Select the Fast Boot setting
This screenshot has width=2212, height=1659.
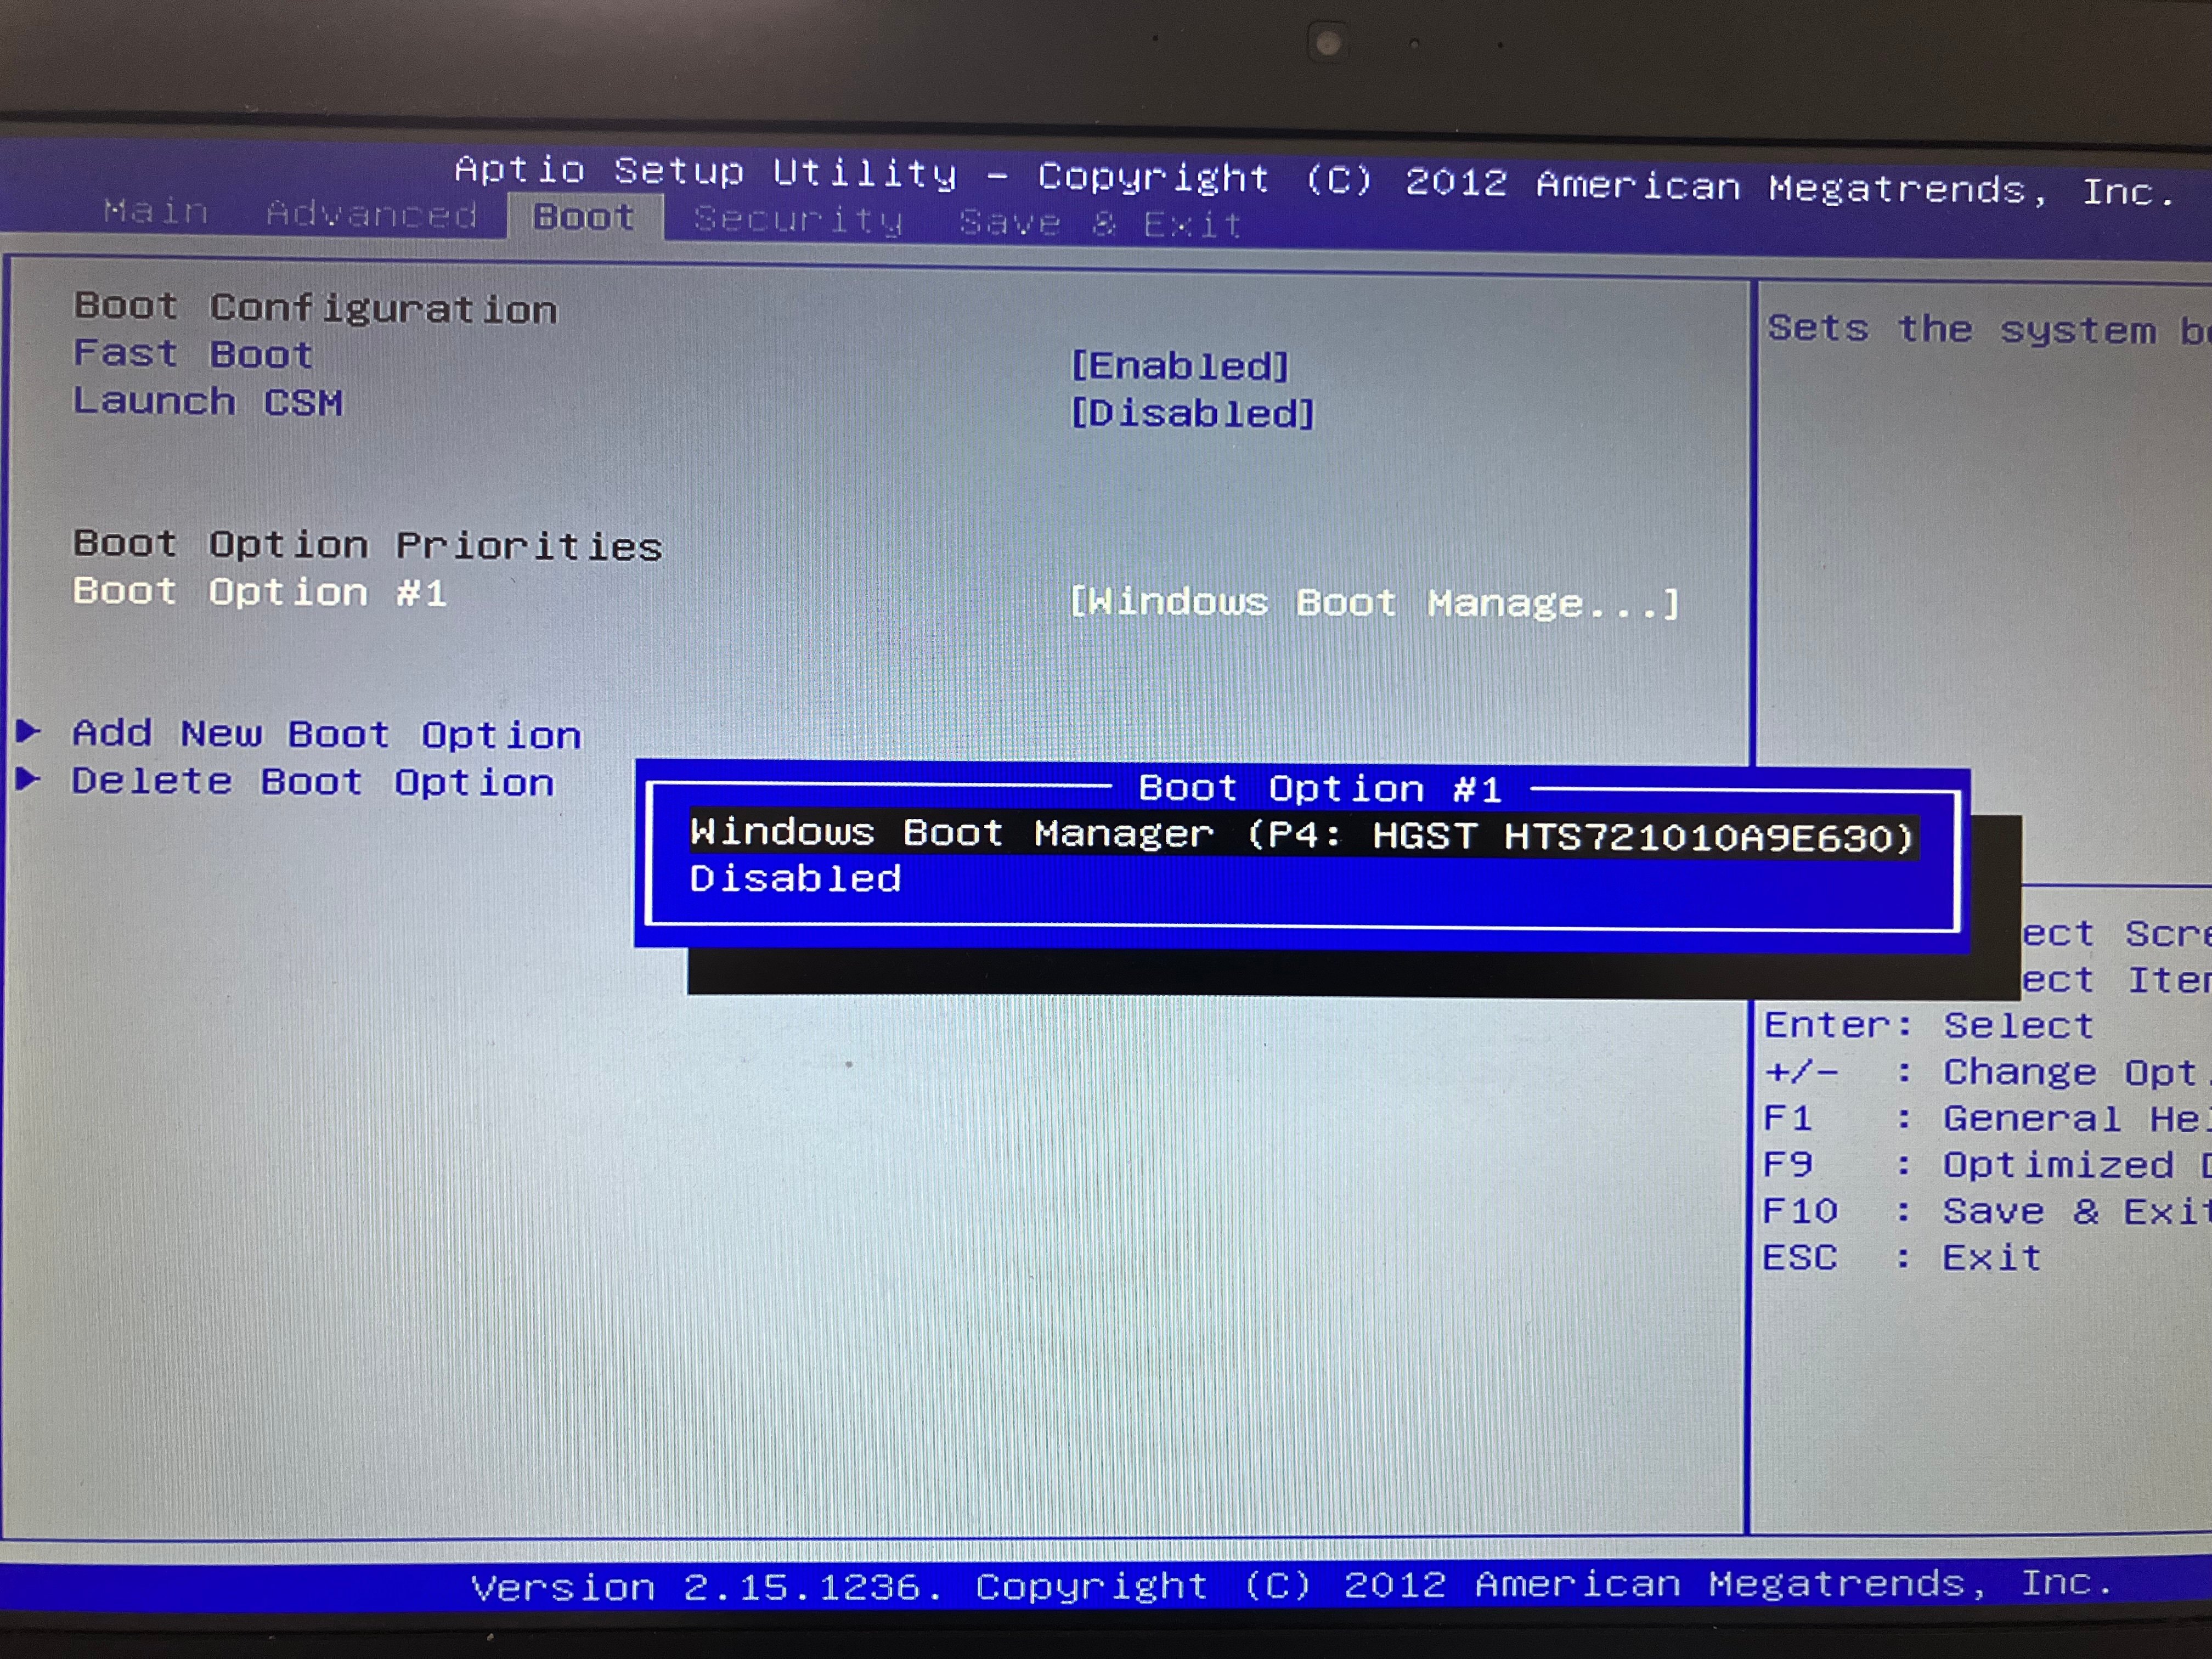[x=193, y=354]
